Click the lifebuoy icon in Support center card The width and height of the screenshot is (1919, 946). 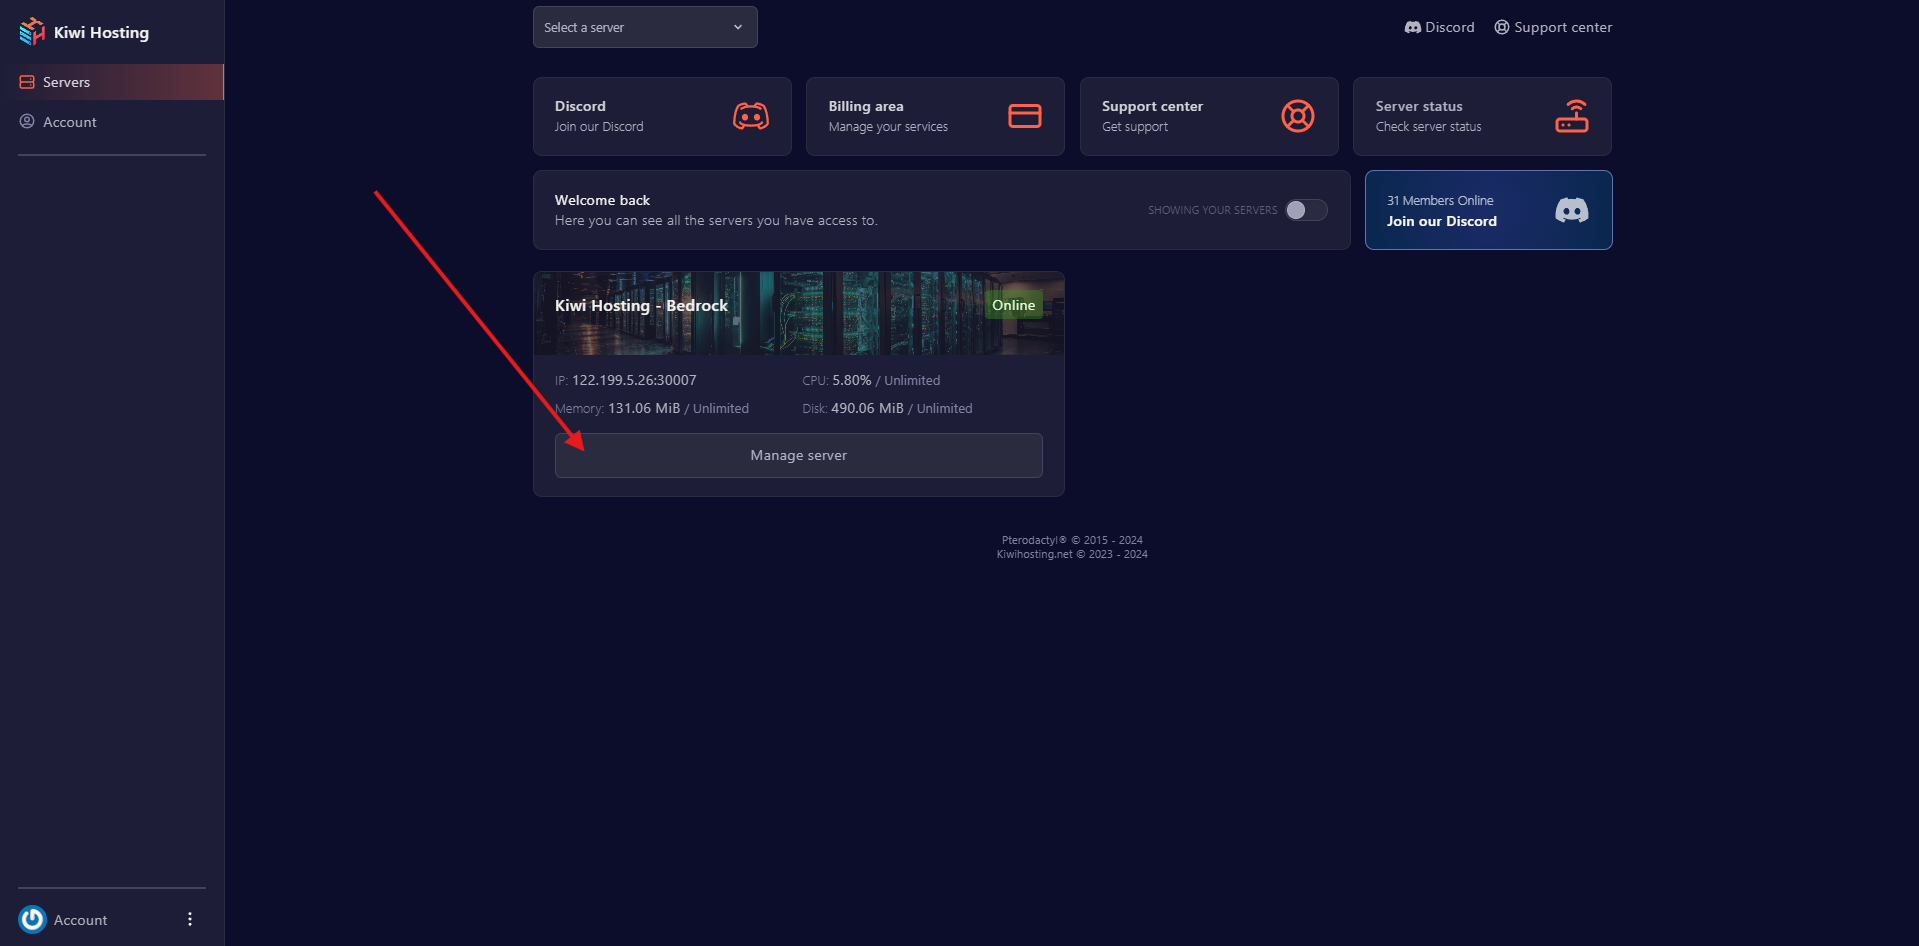point(1297,116)
